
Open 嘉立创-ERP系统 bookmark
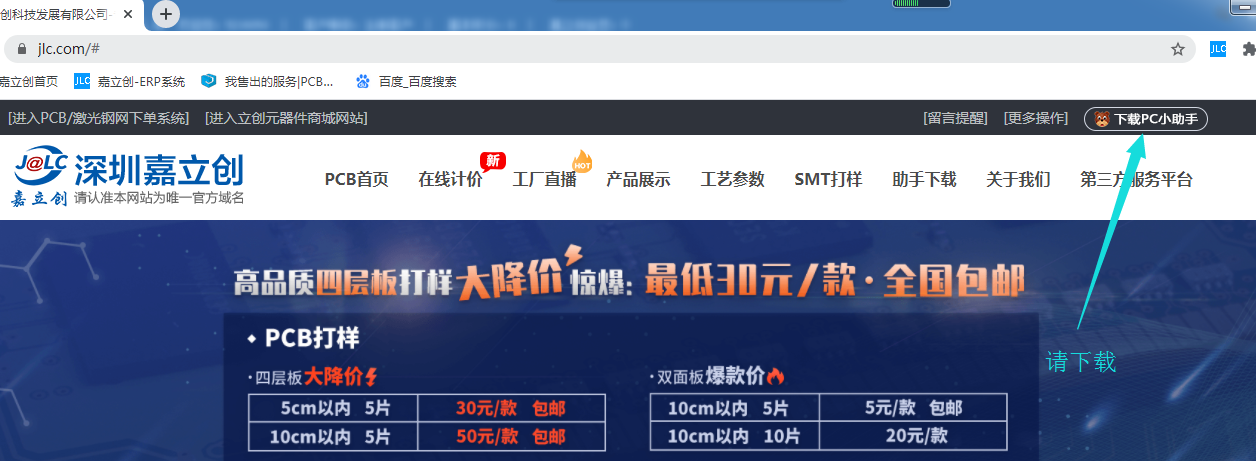pyautogui.click(x=130, y=81)
